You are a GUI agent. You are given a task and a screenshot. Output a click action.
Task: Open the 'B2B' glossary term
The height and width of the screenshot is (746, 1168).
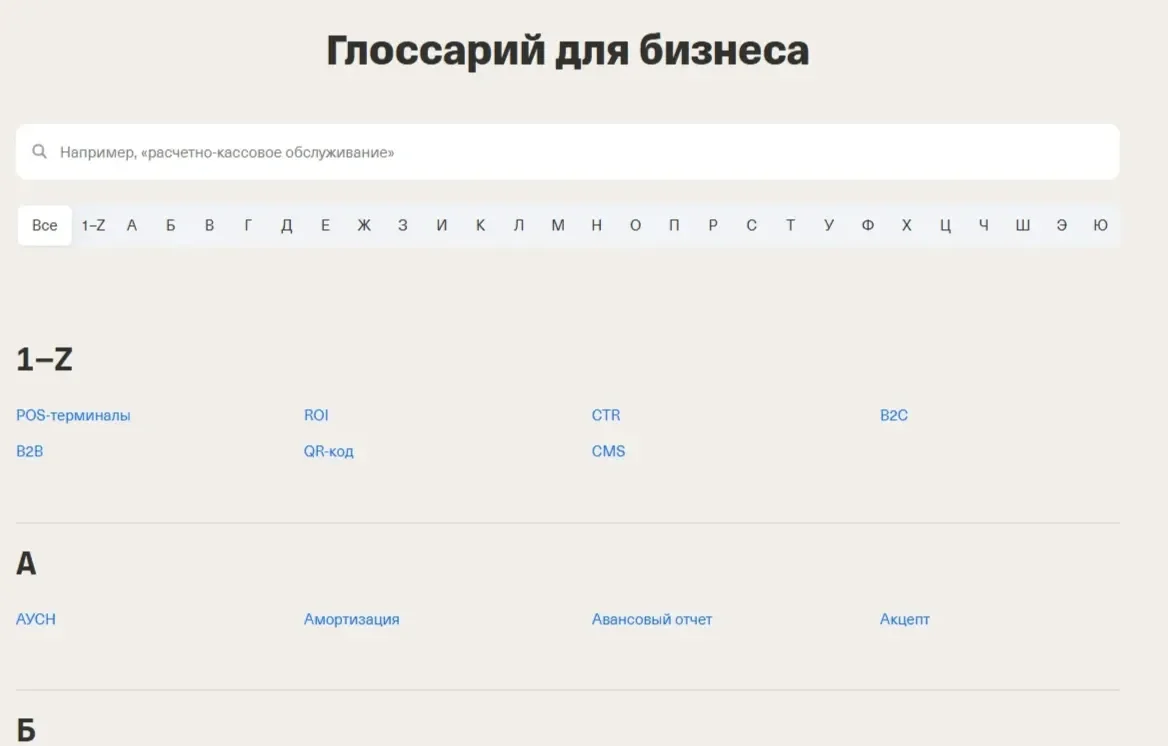(30, 451)
